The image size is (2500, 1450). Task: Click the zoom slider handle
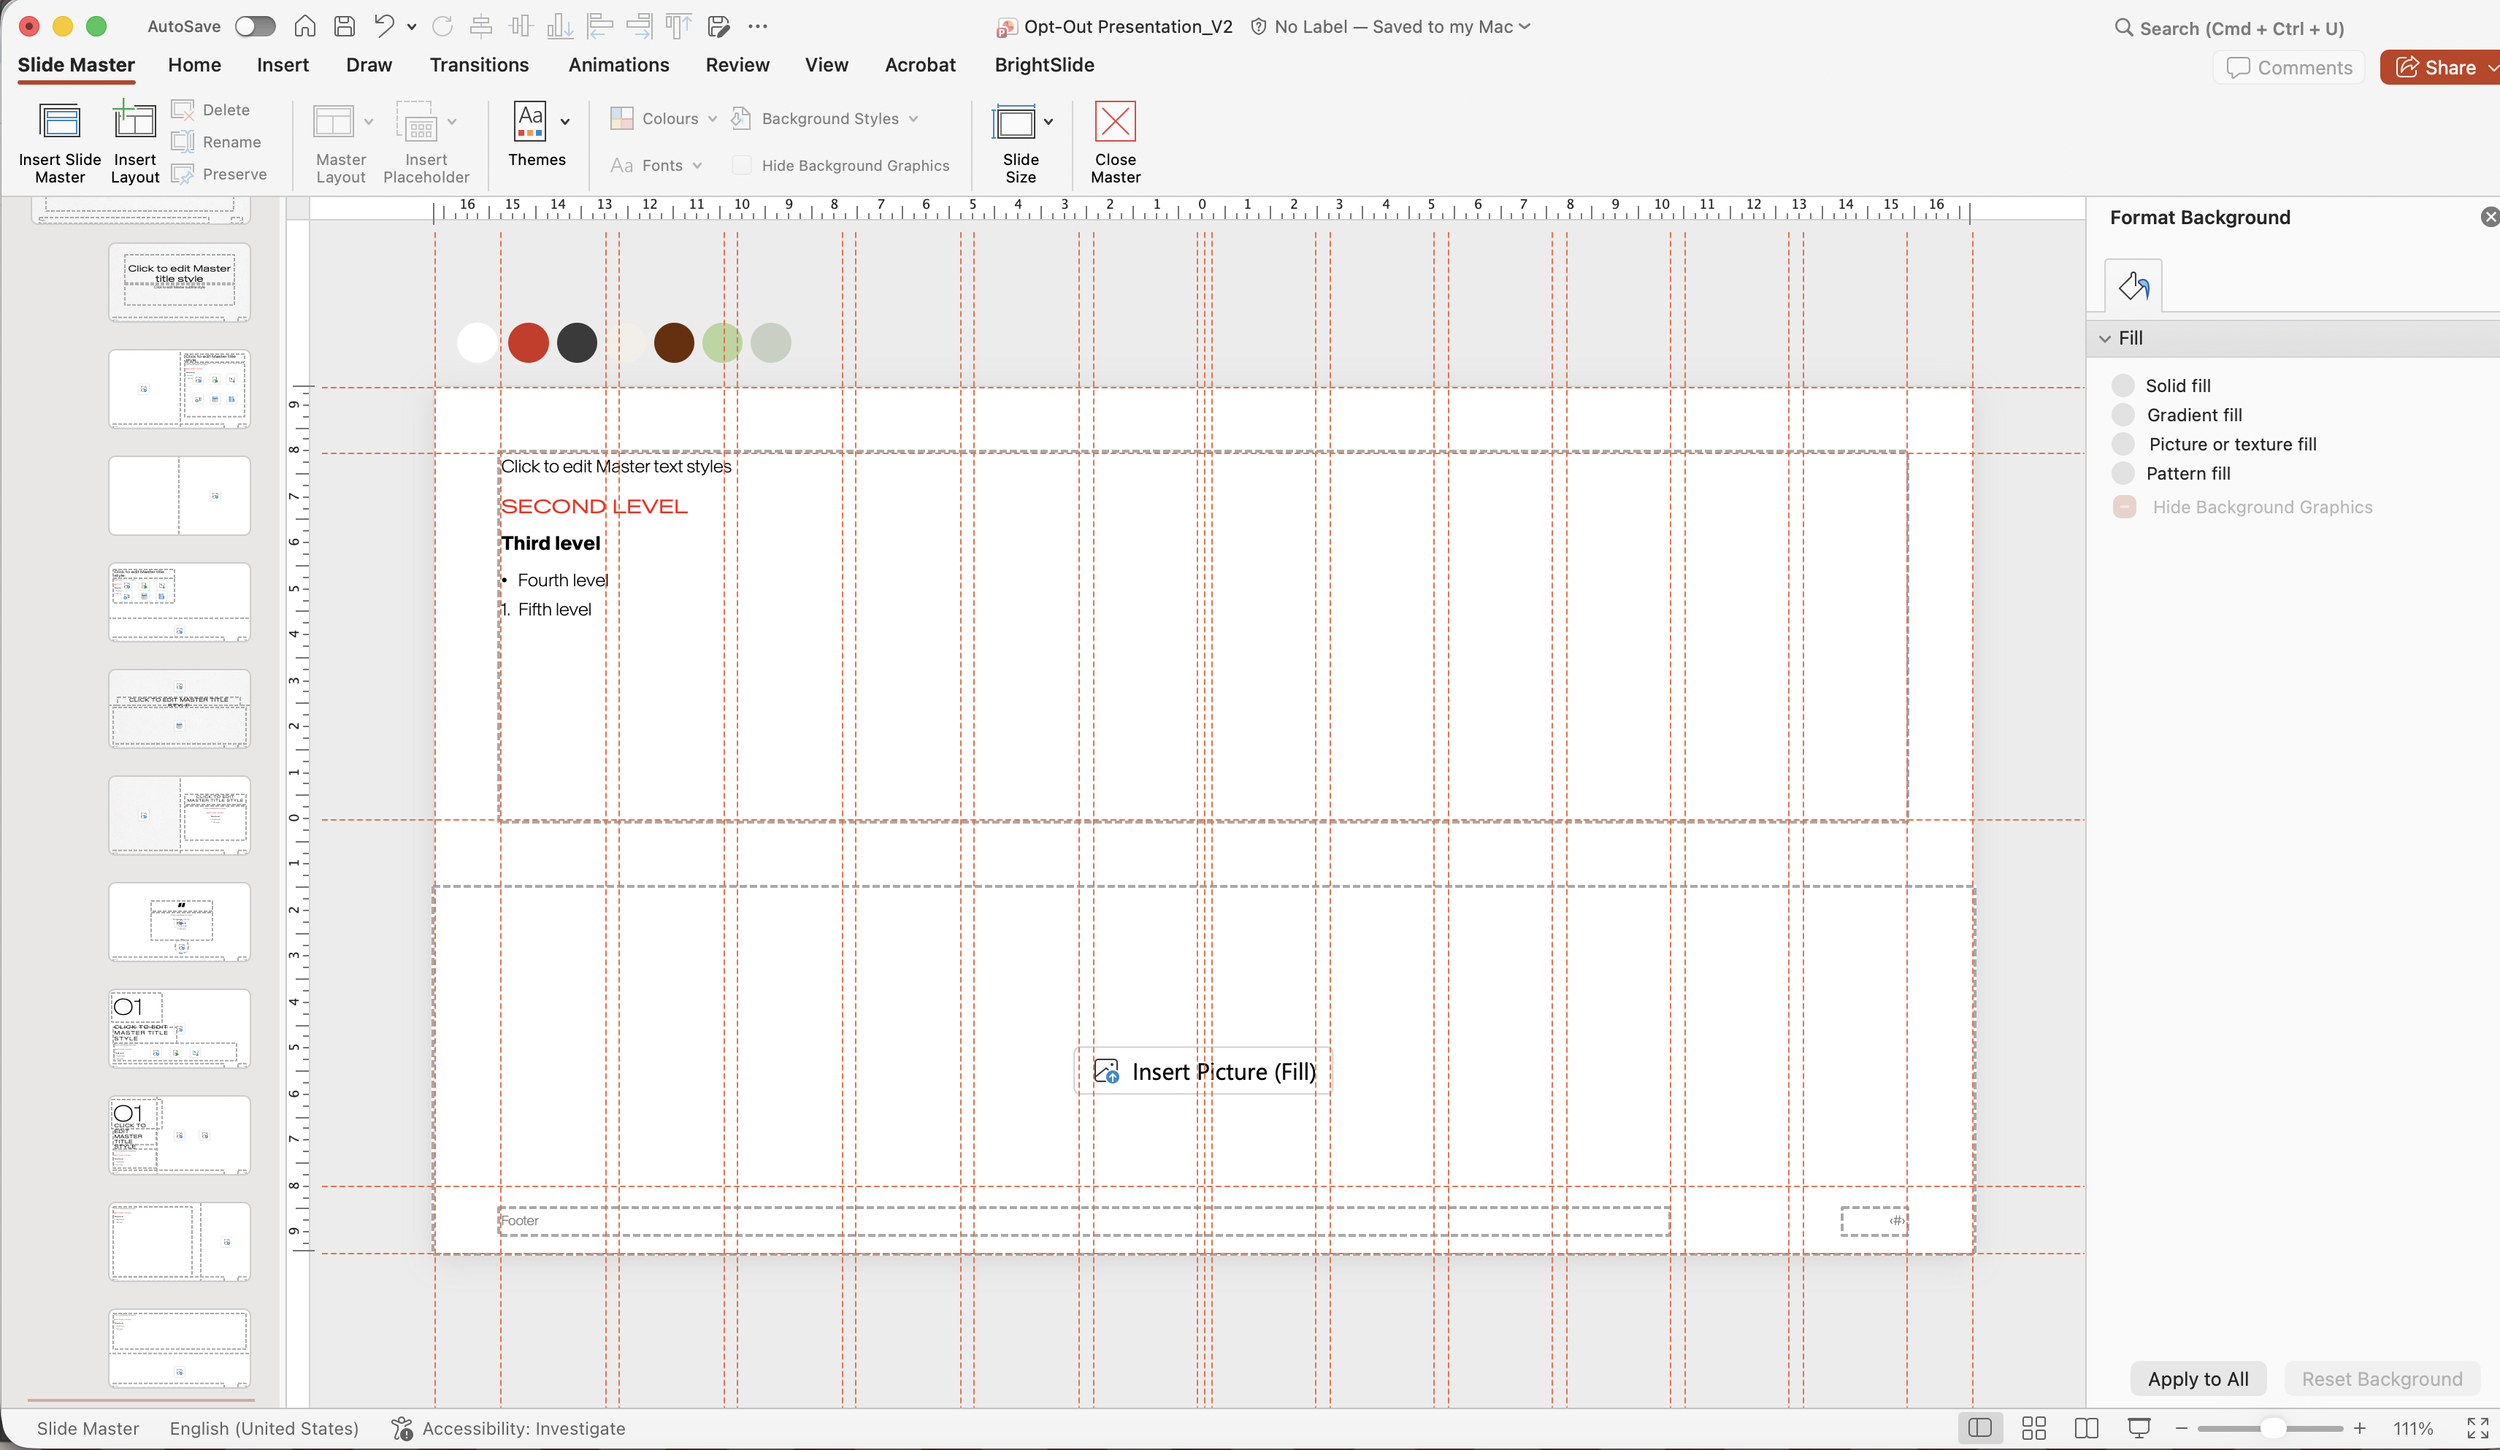click(2273, 1428)
